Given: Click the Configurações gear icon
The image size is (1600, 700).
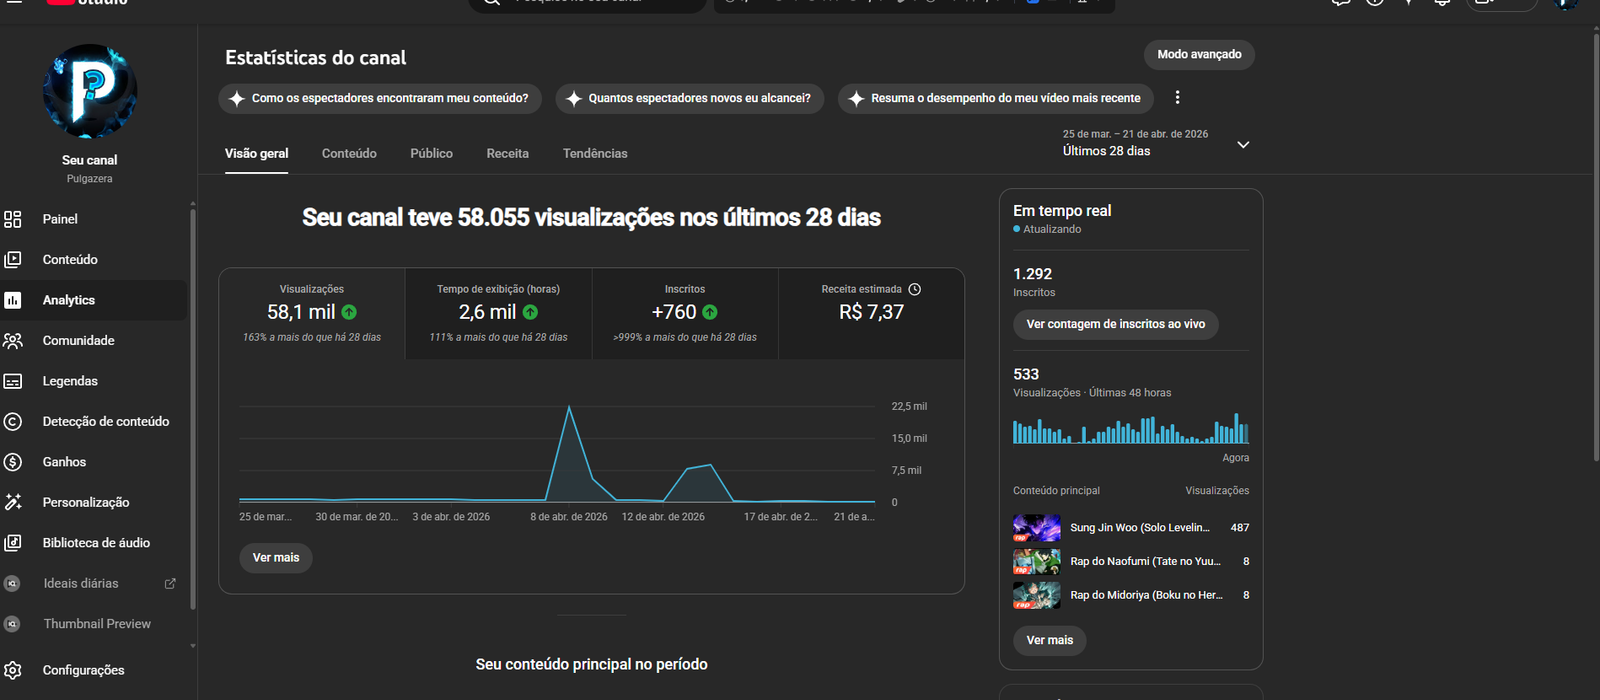Looking at the screenshot, I should (13, 670).
